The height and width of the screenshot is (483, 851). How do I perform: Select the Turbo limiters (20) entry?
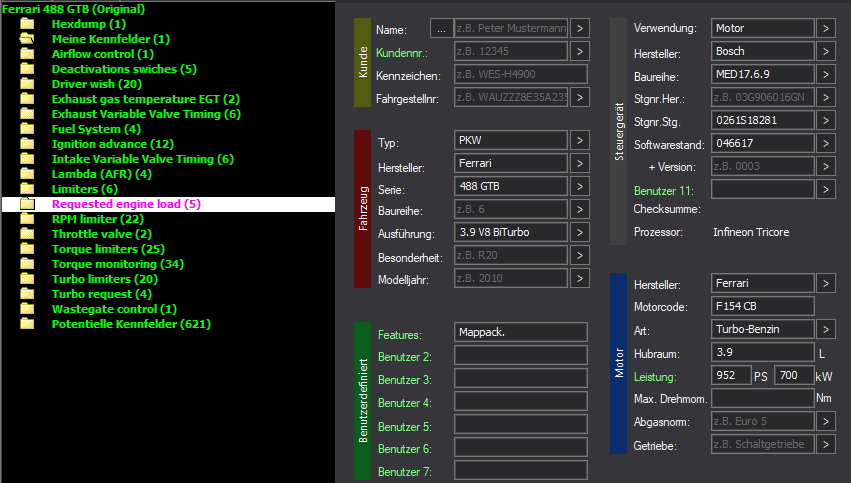pyautogui.click(x=105, y=279)
